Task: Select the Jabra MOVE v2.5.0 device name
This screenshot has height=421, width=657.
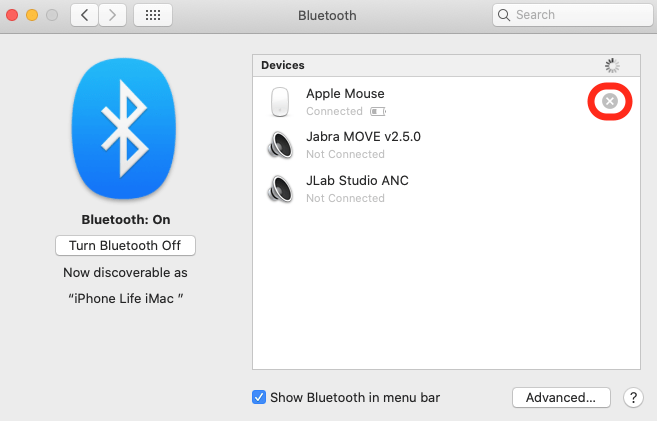Action: coord(363,137)
